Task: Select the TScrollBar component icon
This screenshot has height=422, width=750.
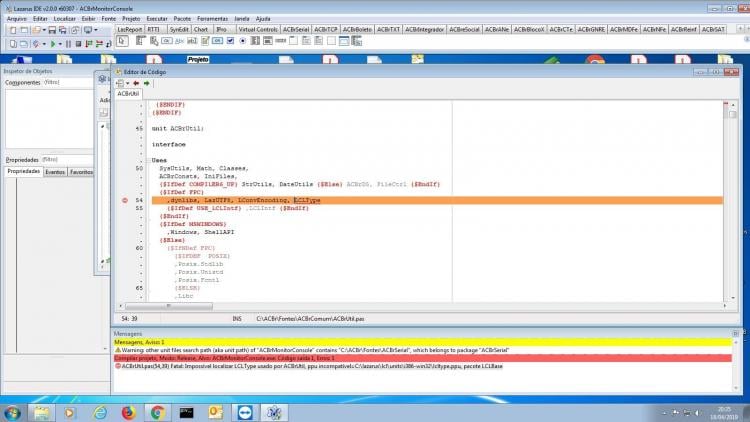Action: point(281,41)
